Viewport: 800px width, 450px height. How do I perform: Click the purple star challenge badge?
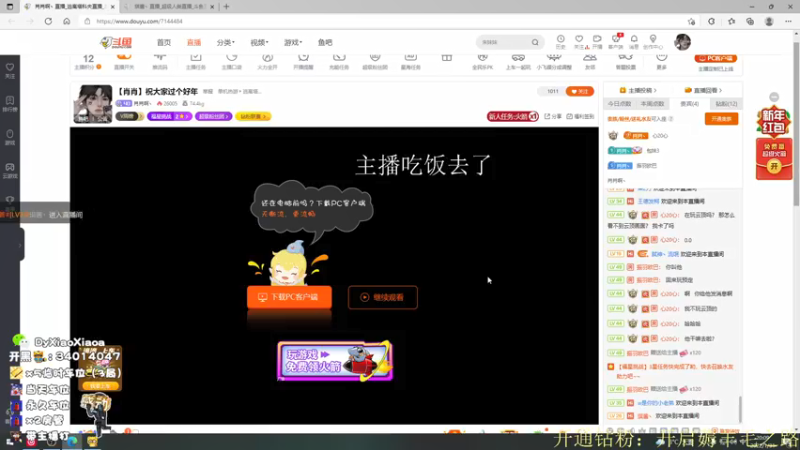pyautogui.click(x=169, y=116)
